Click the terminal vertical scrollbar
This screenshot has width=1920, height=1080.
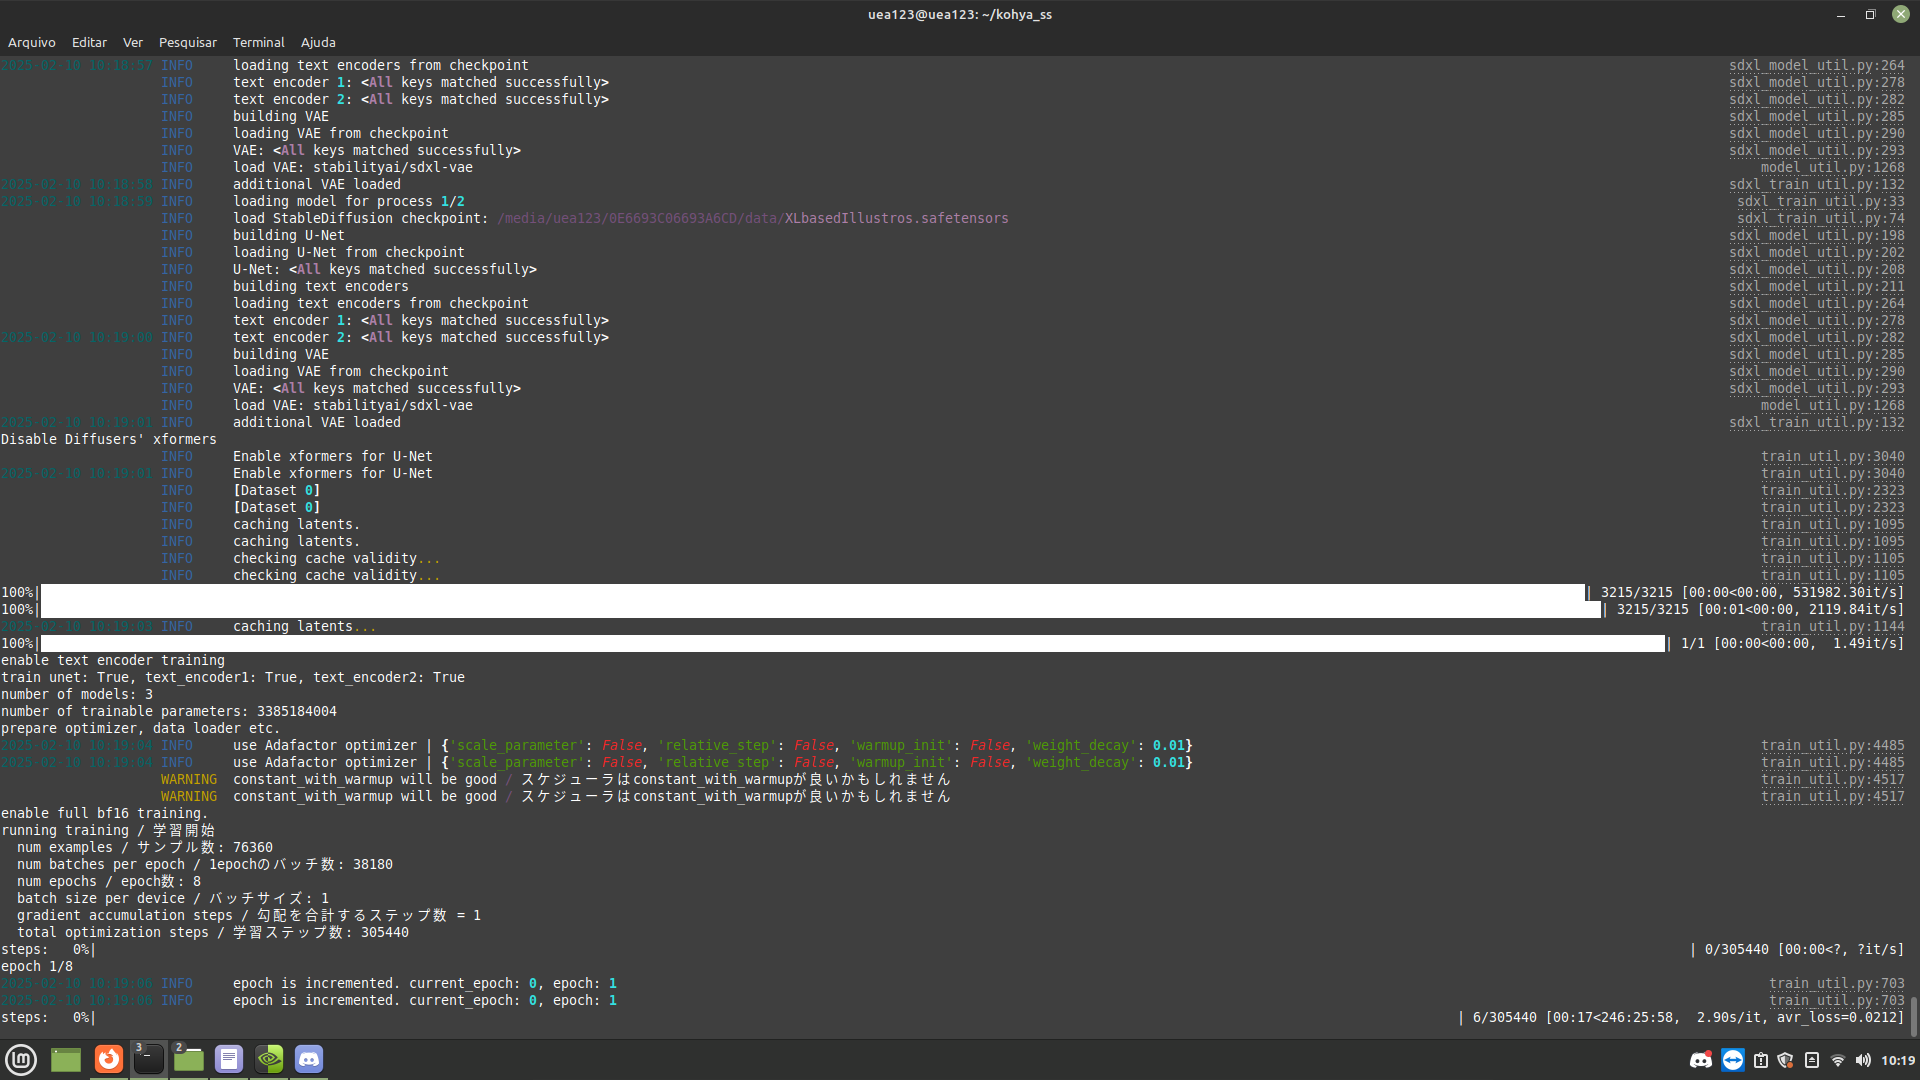1913,1016
